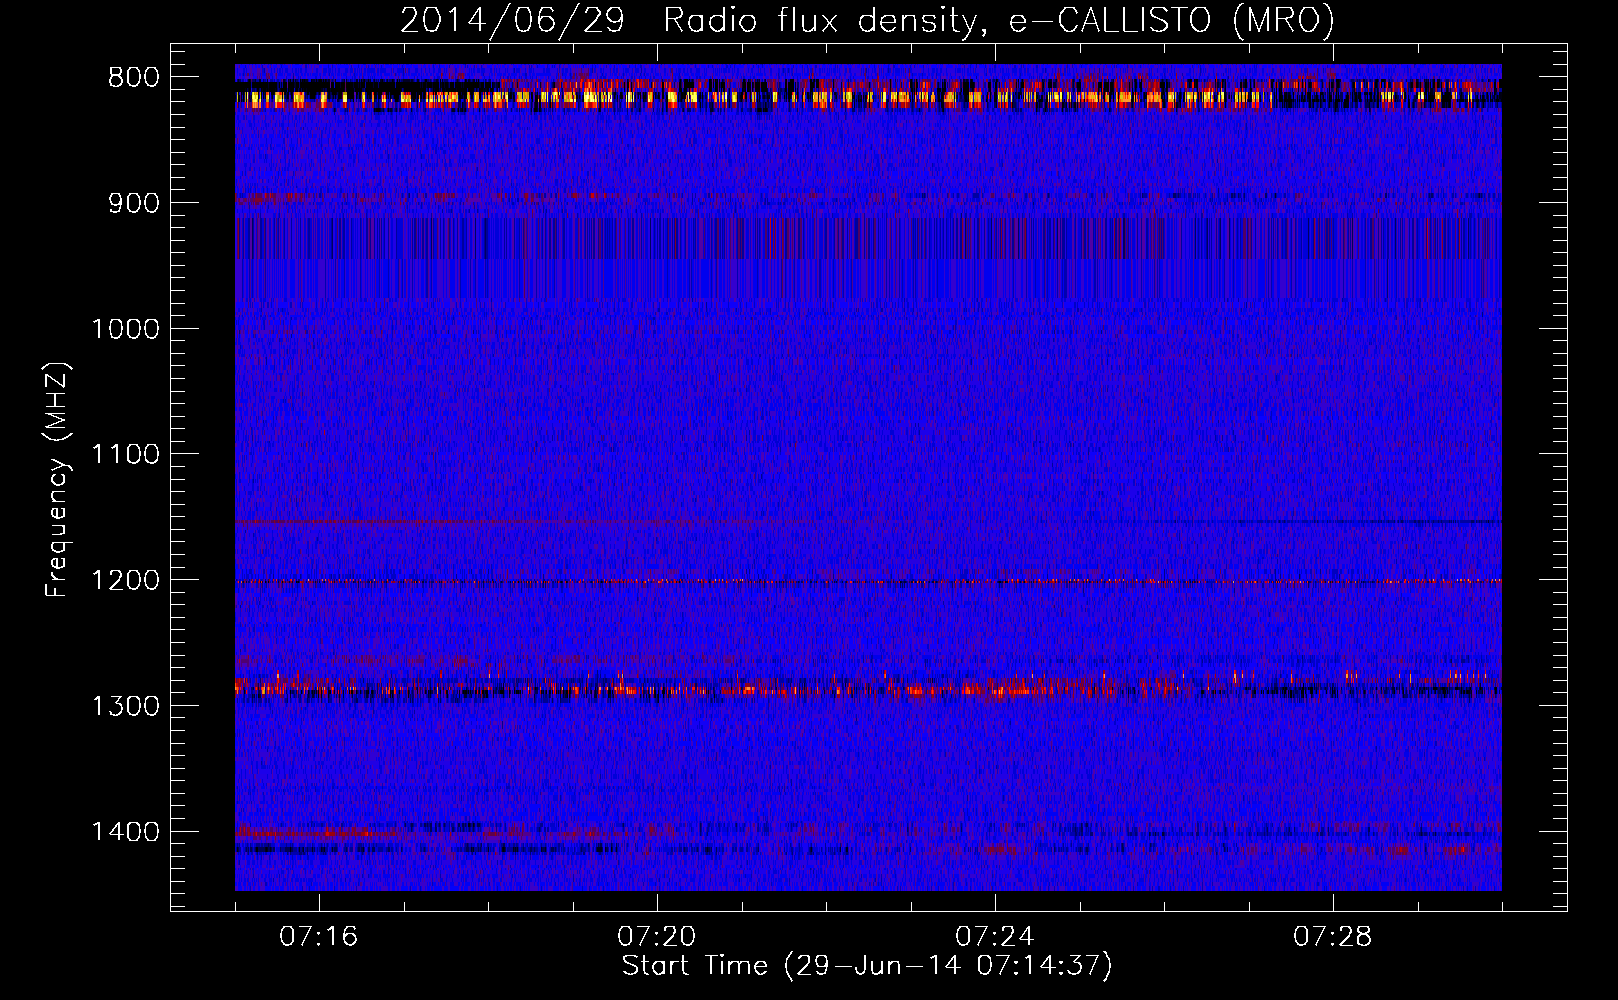
Task: Click the 1000 frequency tick label
Action: [x=125, y=329]
